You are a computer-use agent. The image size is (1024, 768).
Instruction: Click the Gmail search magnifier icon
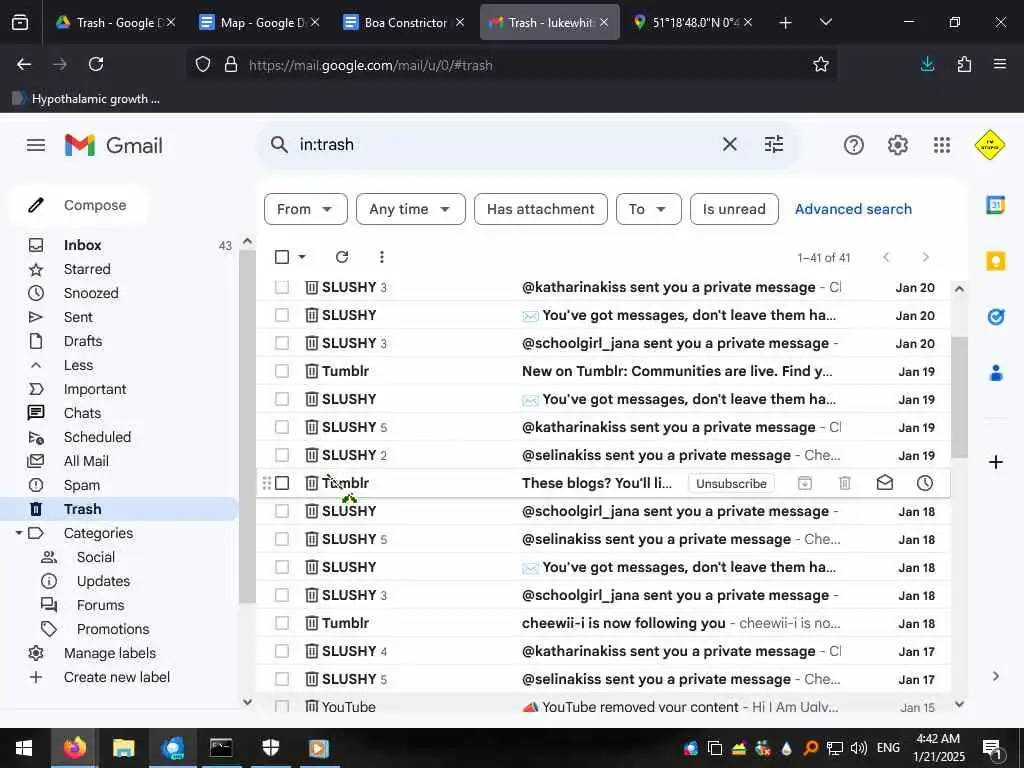tap(279, 144)
